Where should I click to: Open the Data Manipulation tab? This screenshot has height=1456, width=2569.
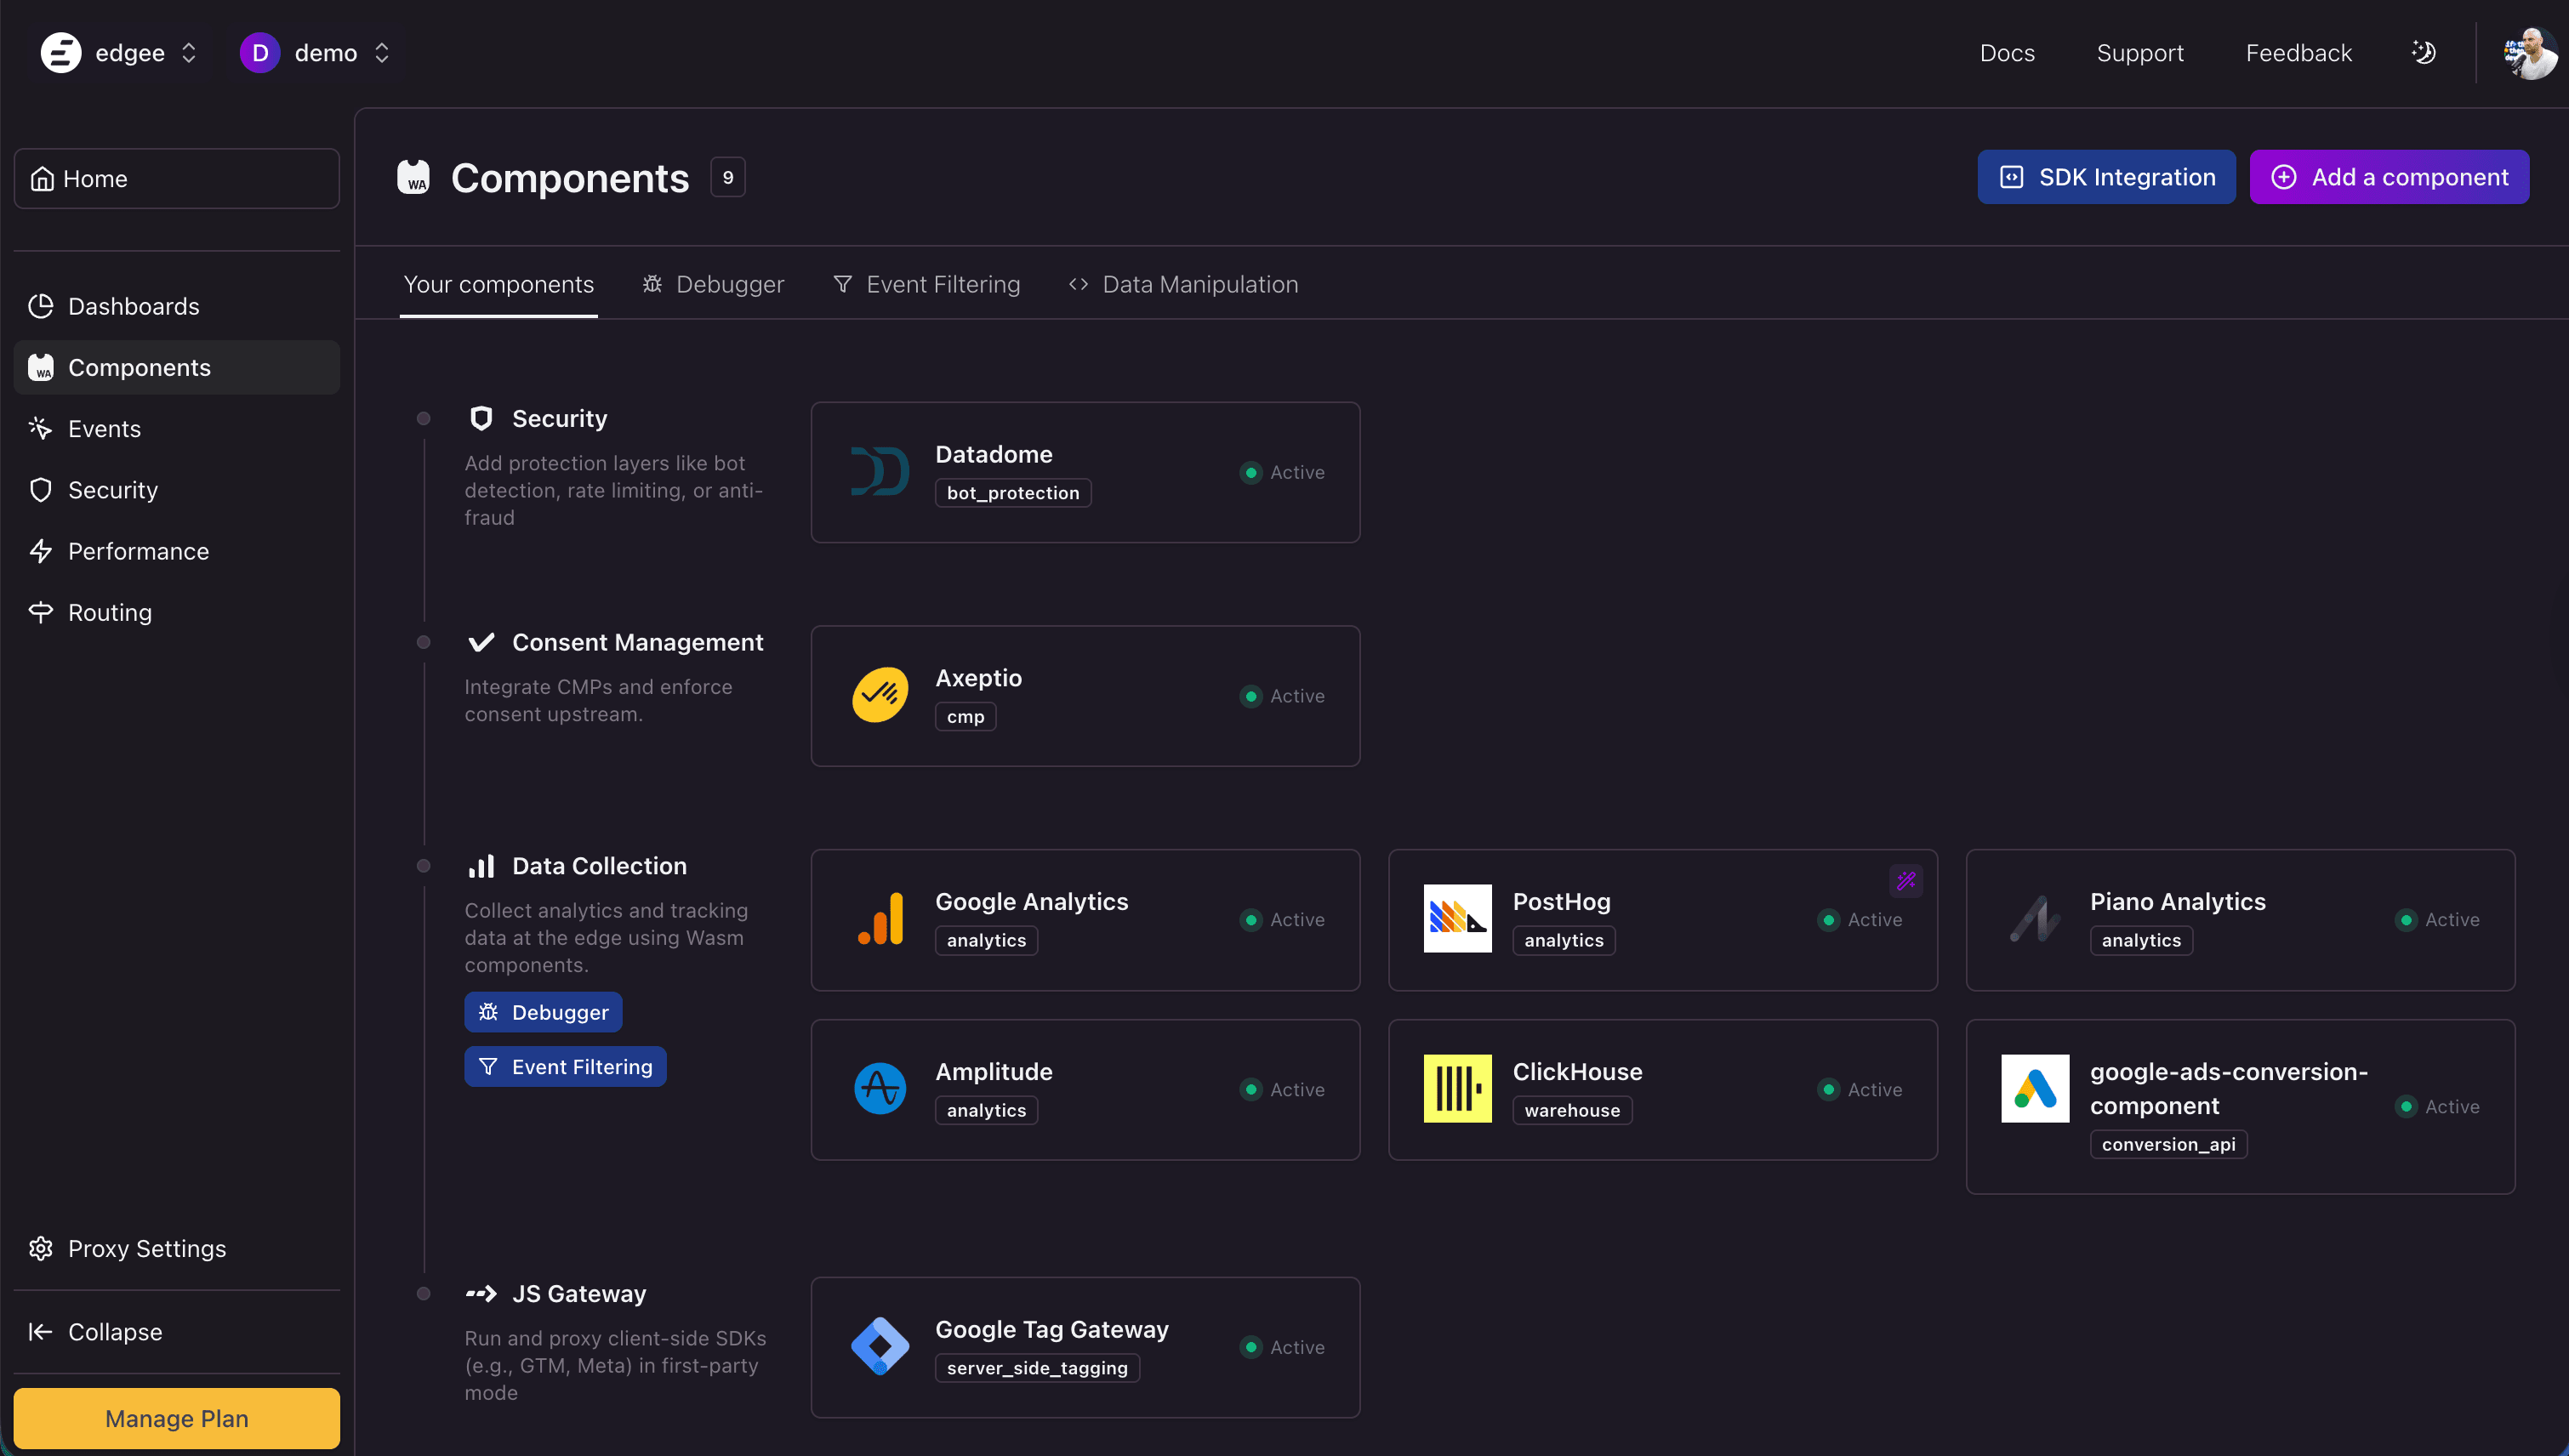click(x=1183, y=285)
